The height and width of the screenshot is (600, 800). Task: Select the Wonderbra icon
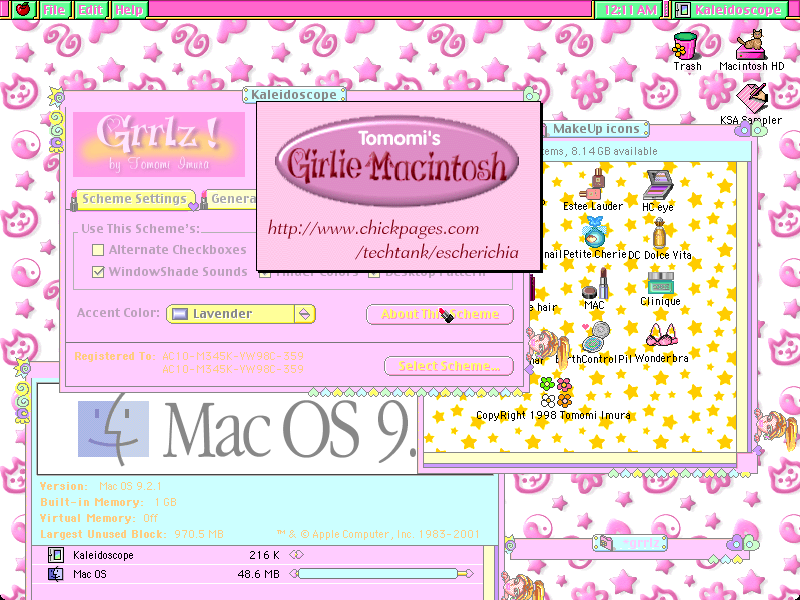661,336
